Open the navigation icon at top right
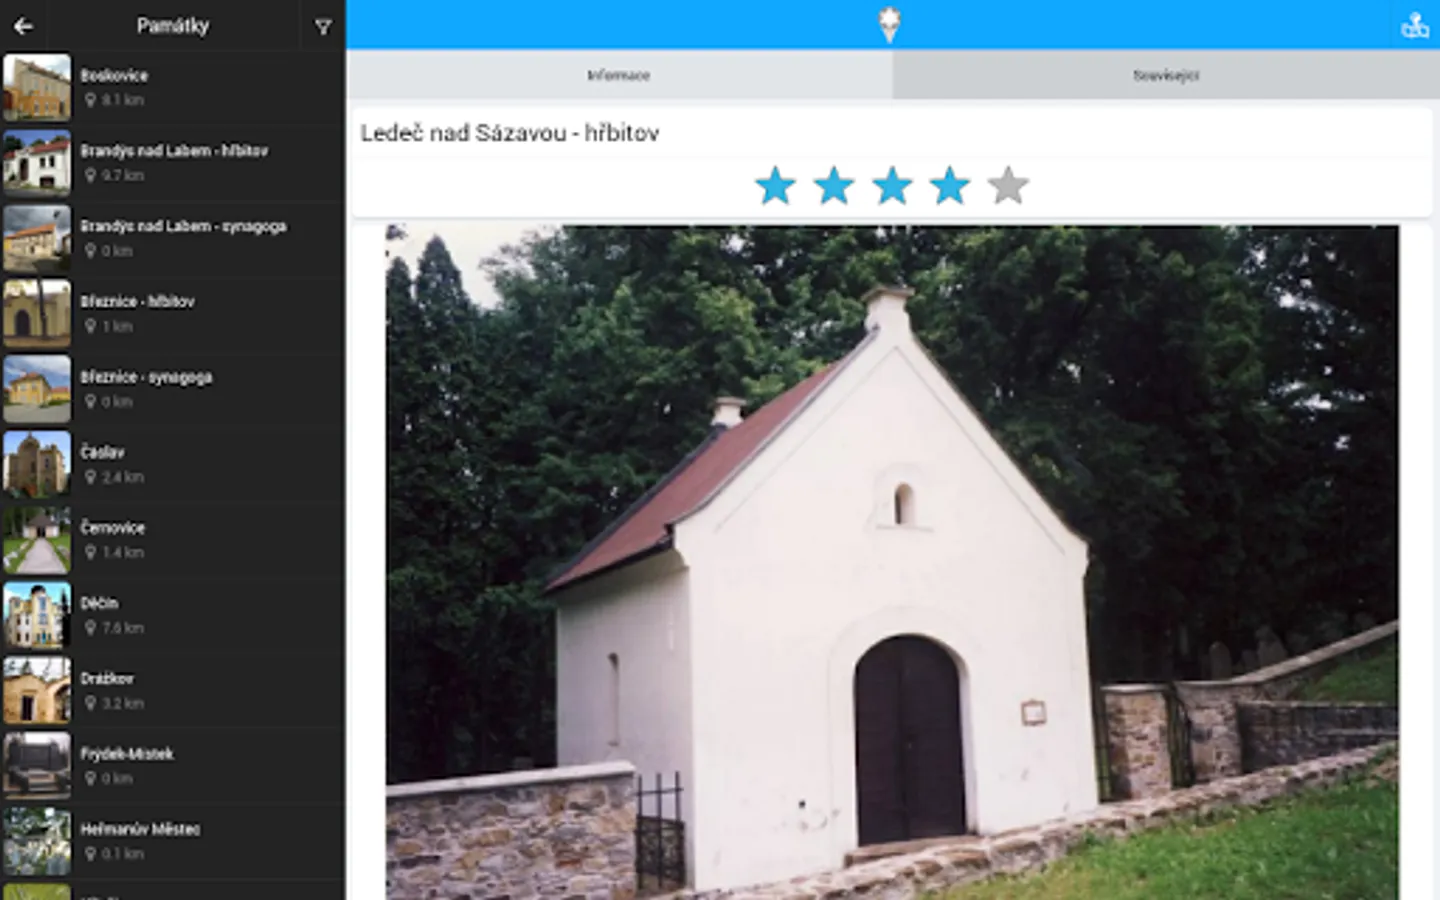Screen dimensions: 1440x900 coord(1414,25)
